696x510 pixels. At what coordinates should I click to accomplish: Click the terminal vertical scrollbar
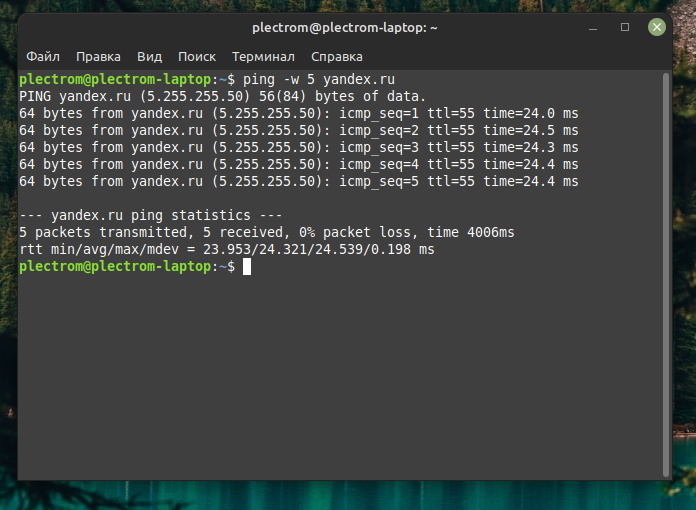(x=665, y=274)
